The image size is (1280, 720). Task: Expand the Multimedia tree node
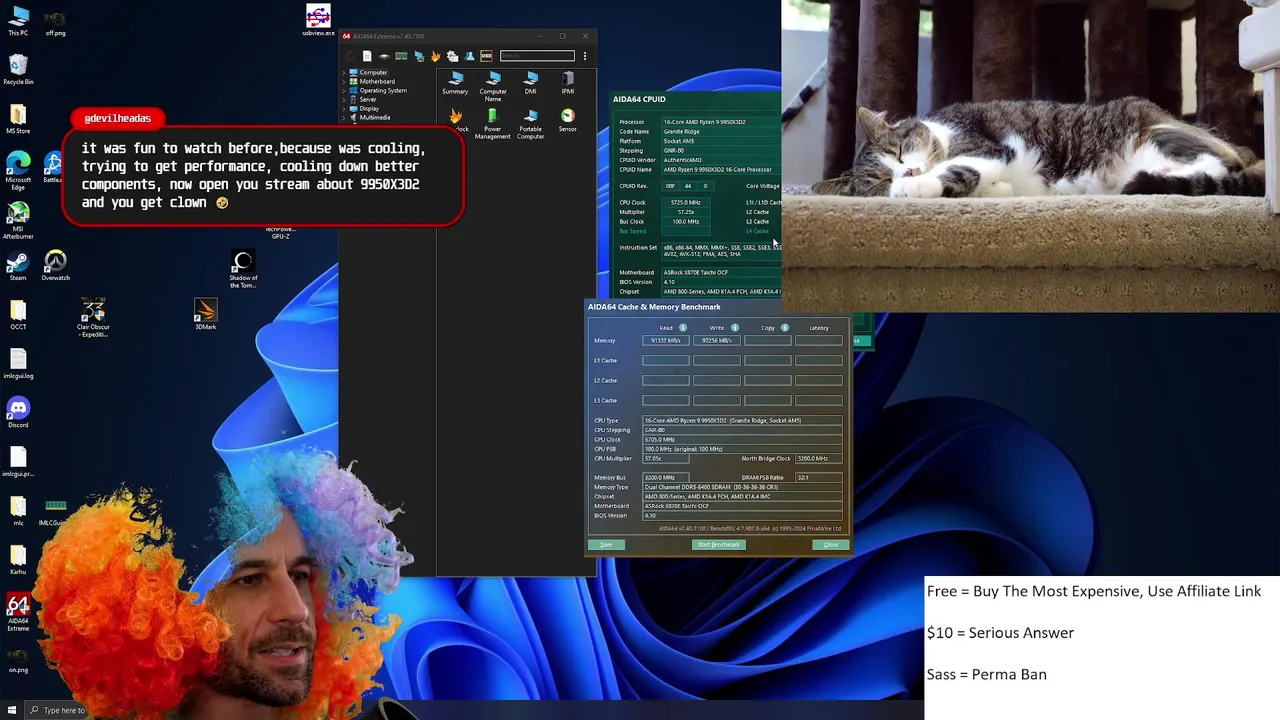[344, 118]
